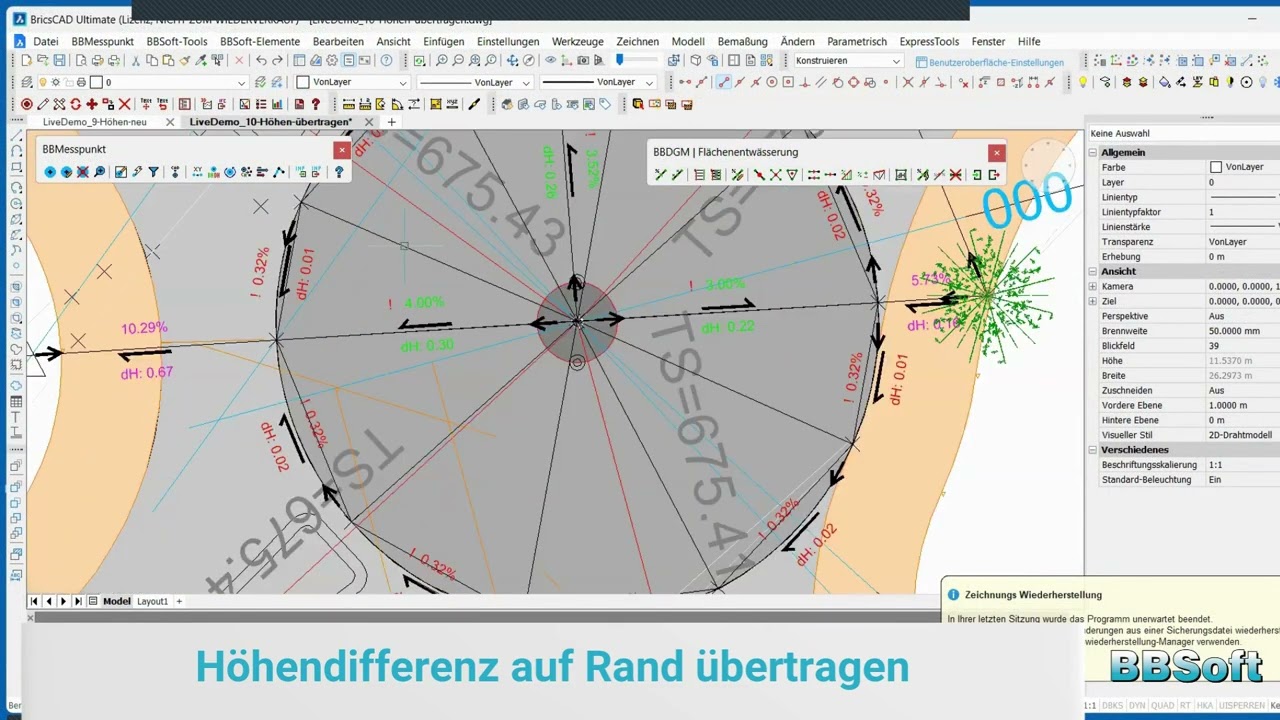Click the Visueller Stil value 2D-Drahtmodell
Viewport: 1280px width, 720px height.
[x=1240, y=435]
